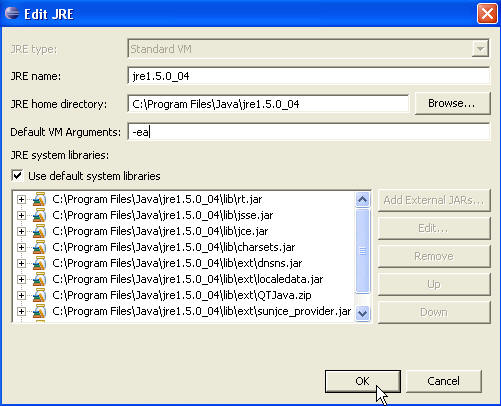Click scrollbar up arrow in library list
501x406 pixels.
(x=362, y=200)
